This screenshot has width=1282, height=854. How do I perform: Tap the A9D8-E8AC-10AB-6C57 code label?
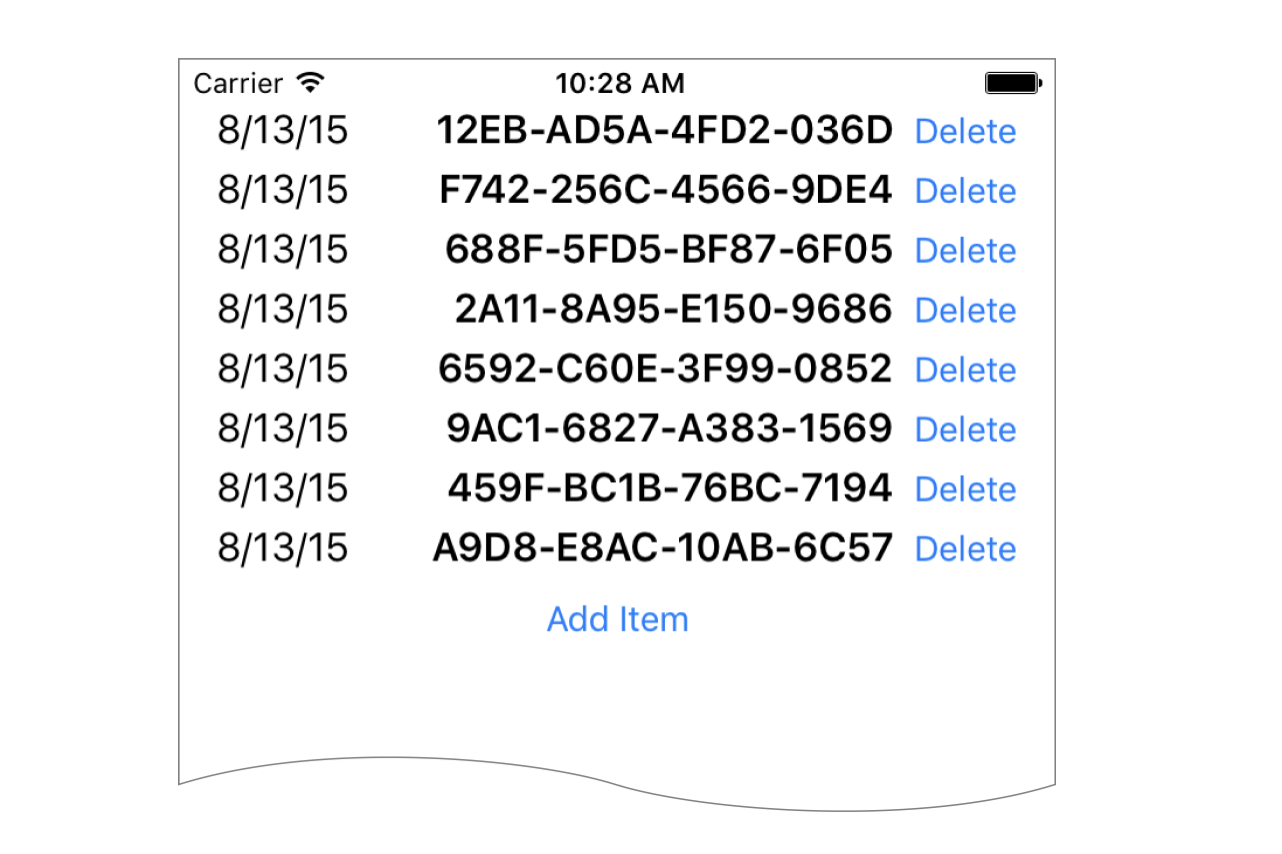[662, 548]
